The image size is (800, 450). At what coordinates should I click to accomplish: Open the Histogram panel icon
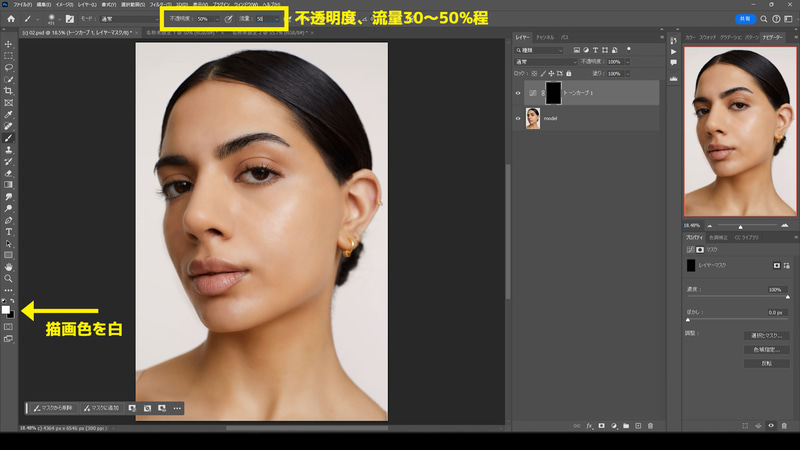click(x=673, y=79)
